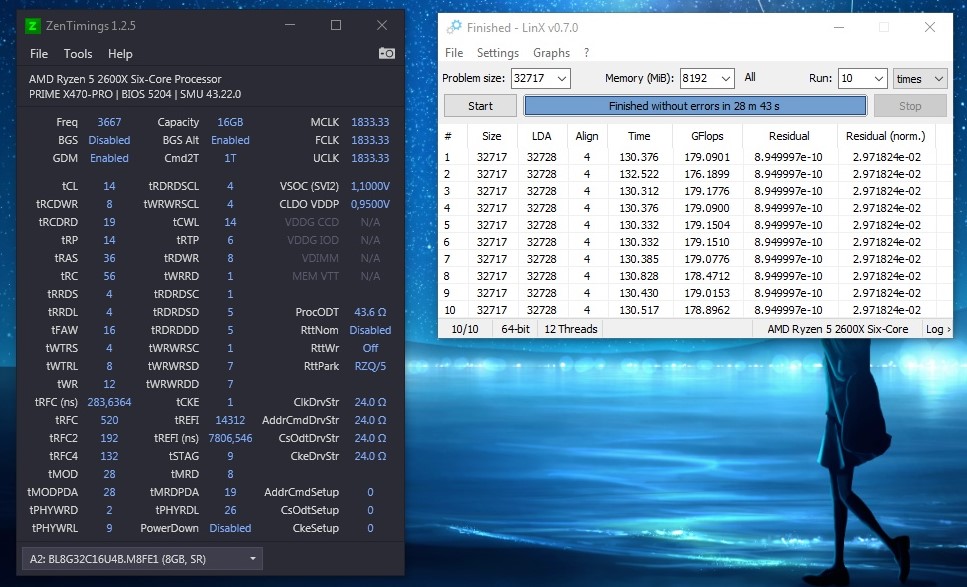Click the RttNom Disabled value
The width and height of the screenshot is (967, 587).
click(x=370, y=330)
